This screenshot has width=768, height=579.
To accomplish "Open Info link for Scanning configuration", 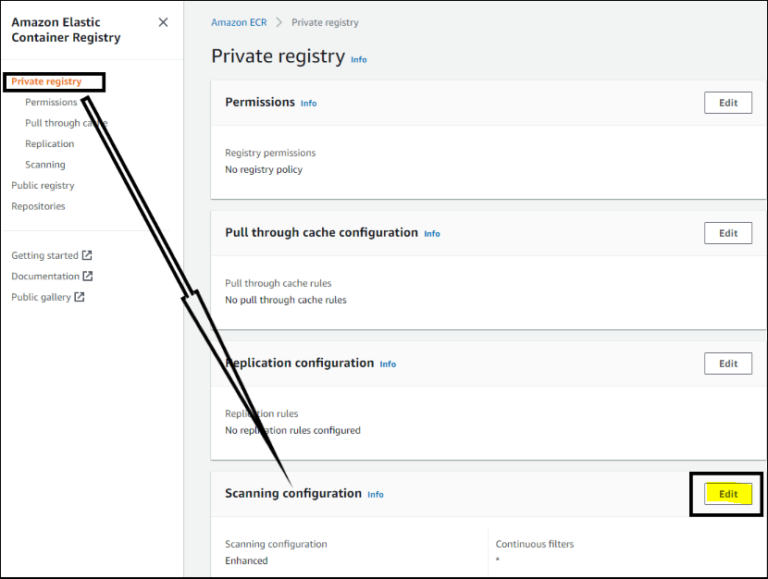I will [376, 495].
